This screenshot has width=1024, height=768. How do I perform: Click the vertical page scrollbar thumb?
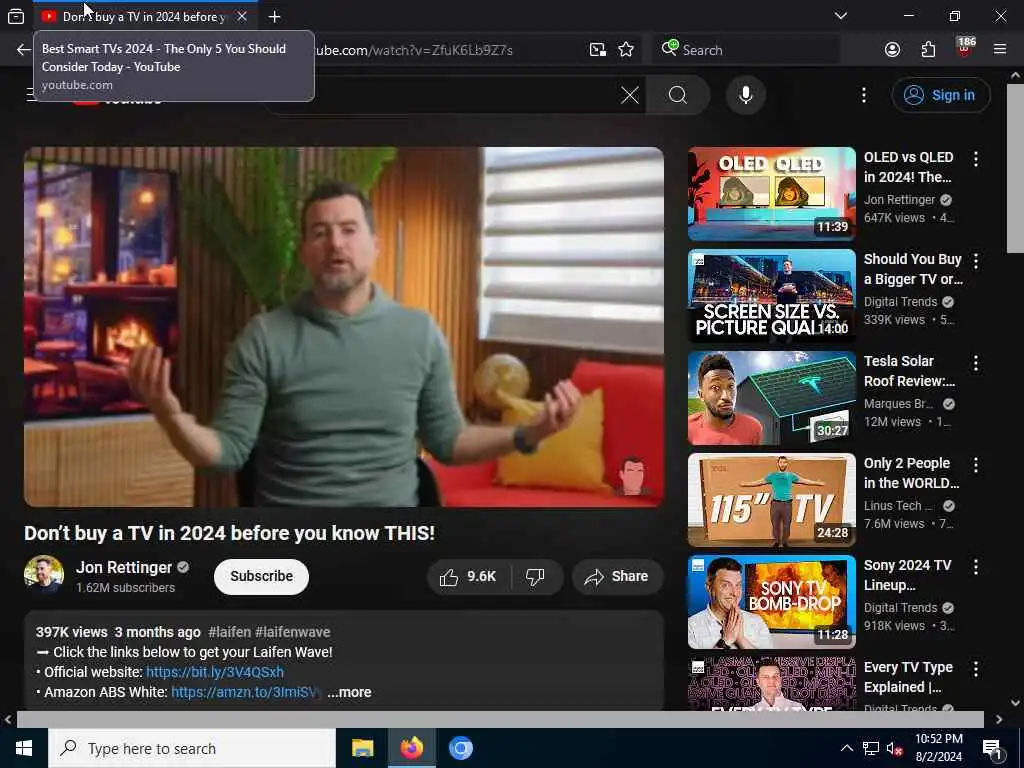tap(1015, 168)
